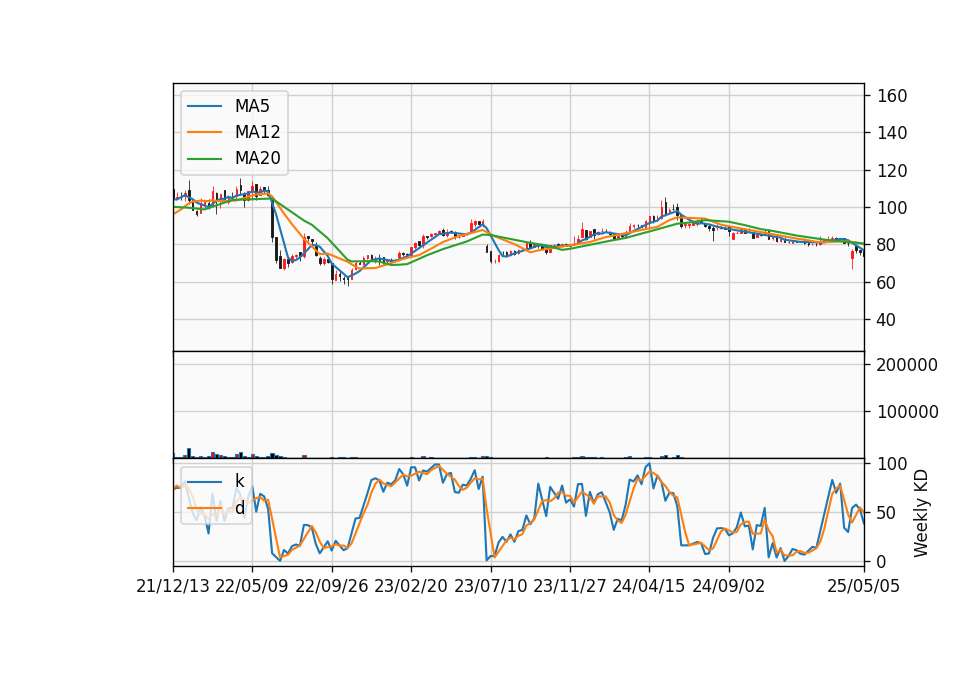This screenshot has width=960, height=690.
Task: Click the Weekly KD axis label
Action: (921, 513)
